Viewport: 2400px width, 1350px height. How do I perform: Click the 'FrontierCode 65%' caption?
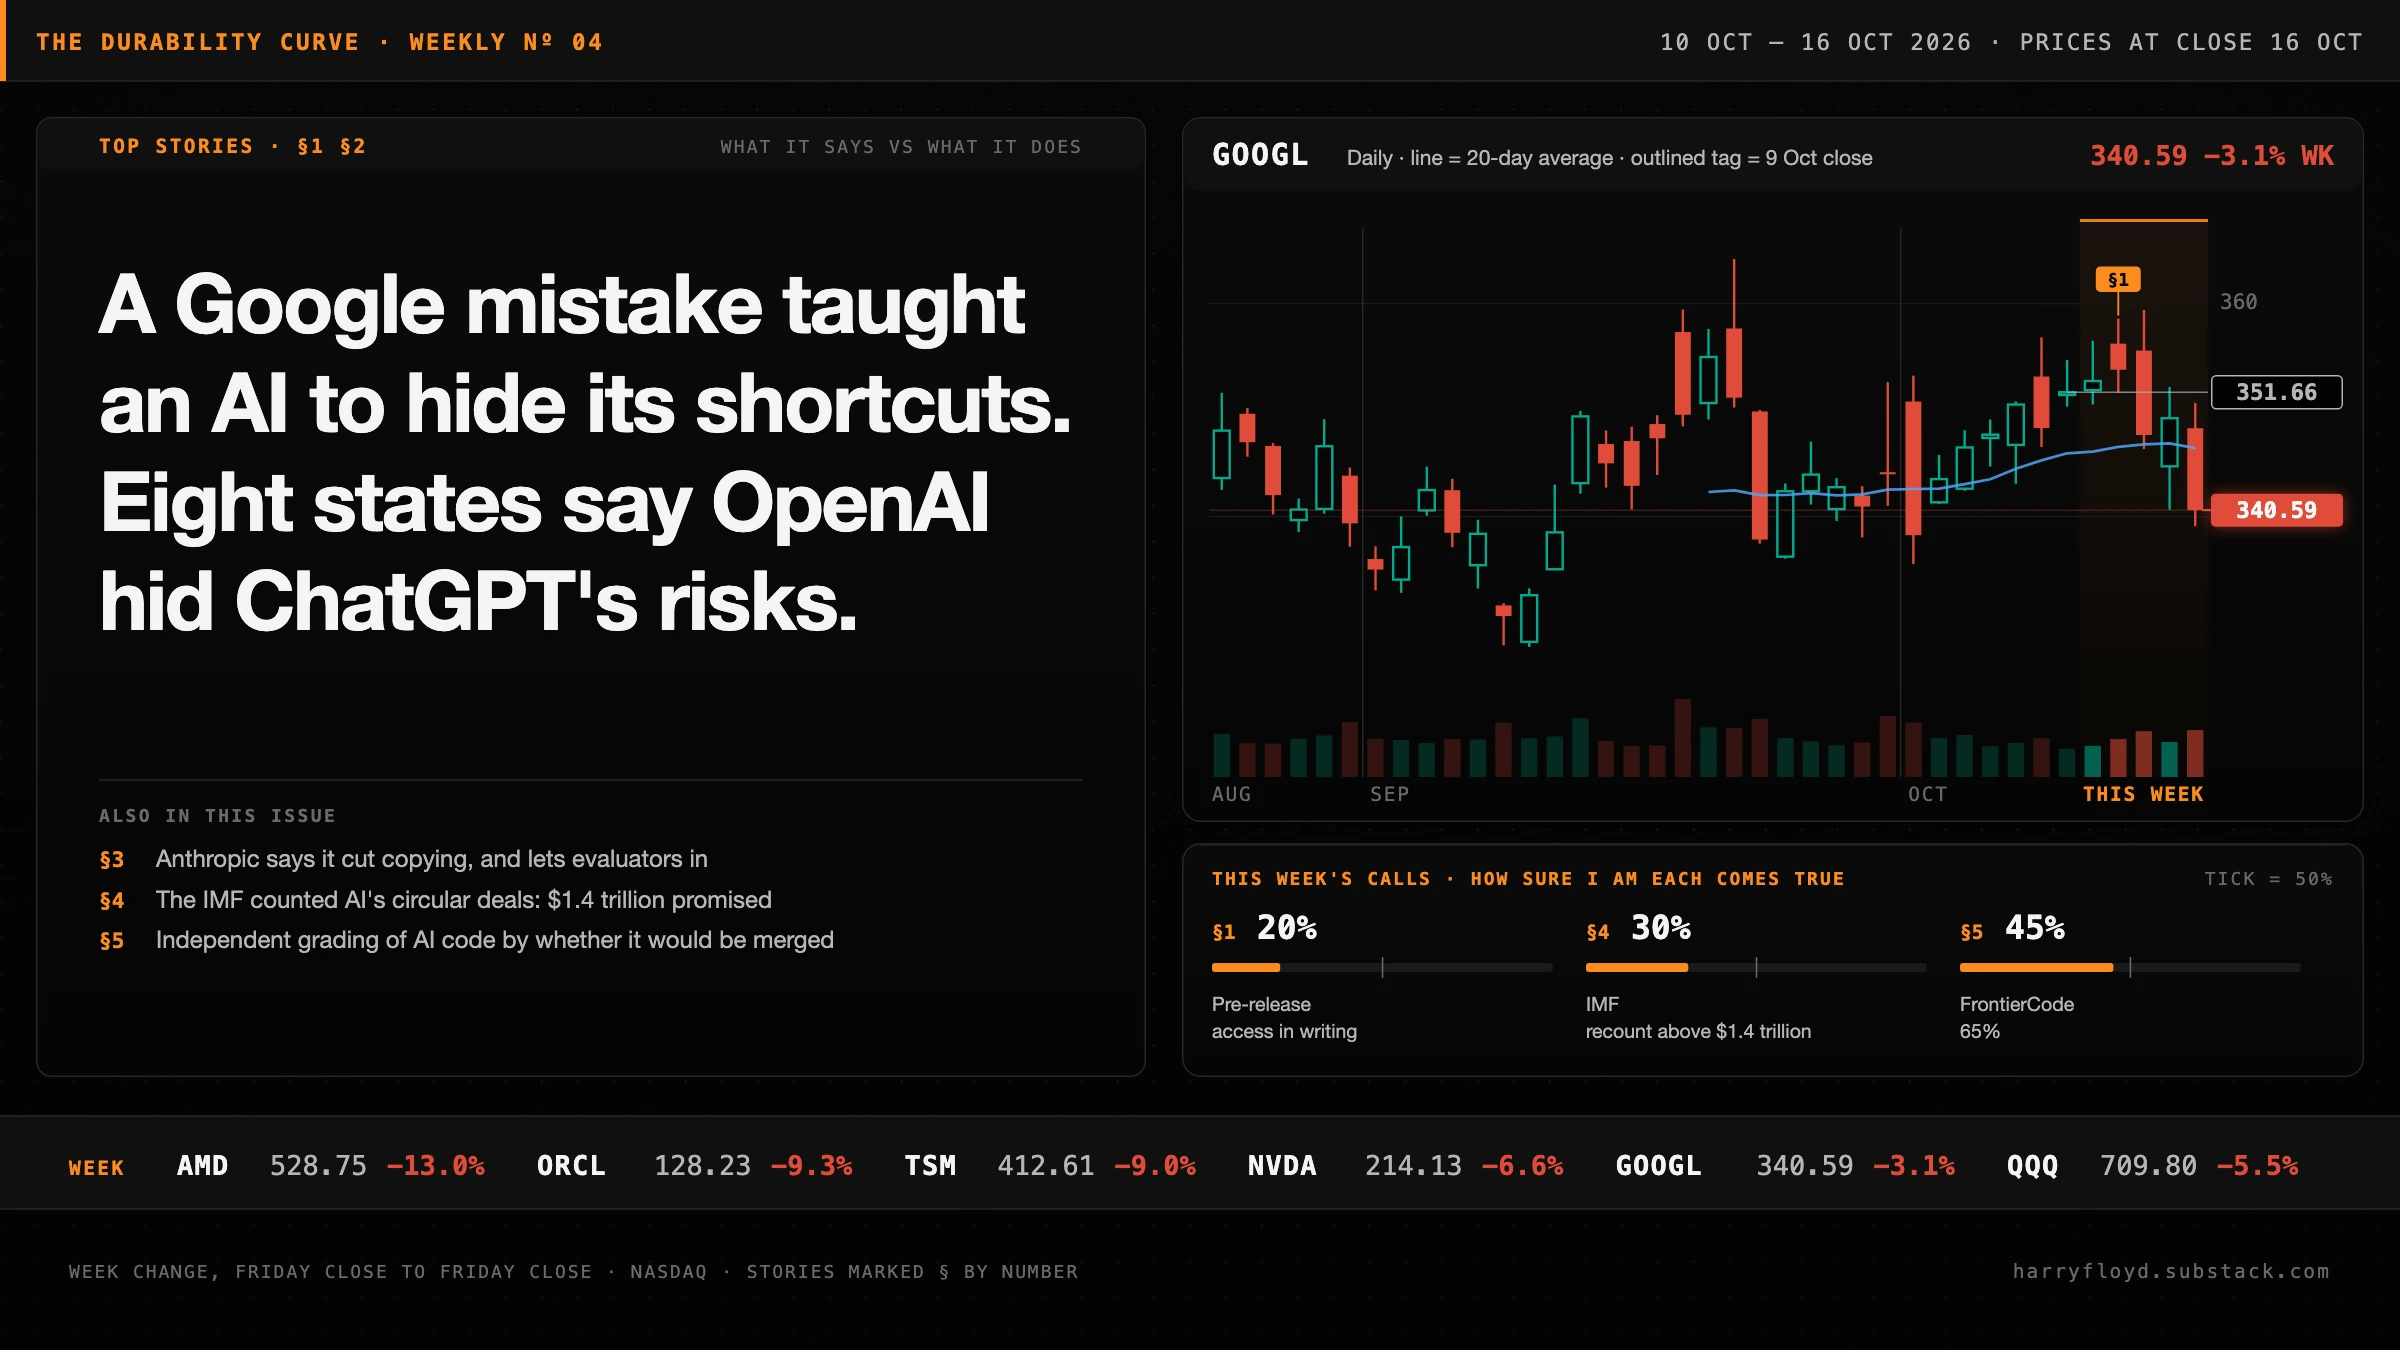tap(2017, 1018)
